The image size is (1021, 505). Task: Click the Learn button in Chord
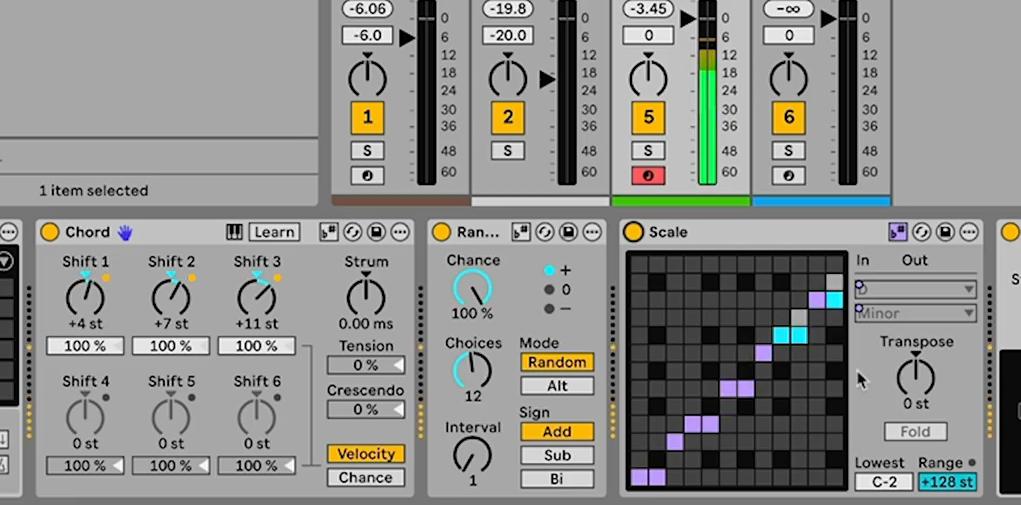pos(274,232)
